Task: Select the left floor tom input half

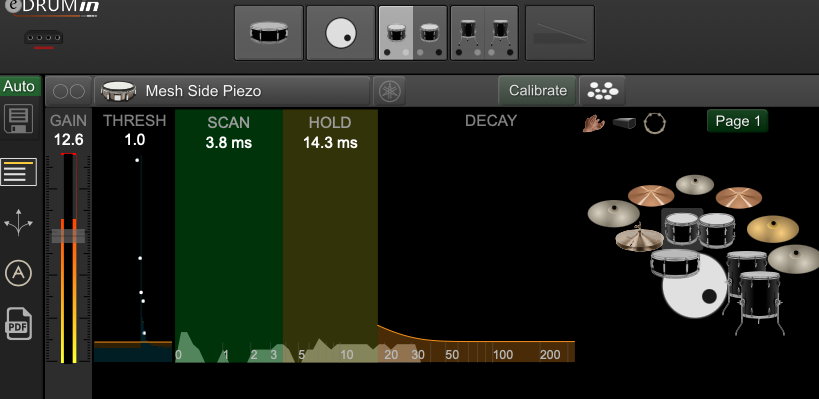Action: tap(468, 33)
